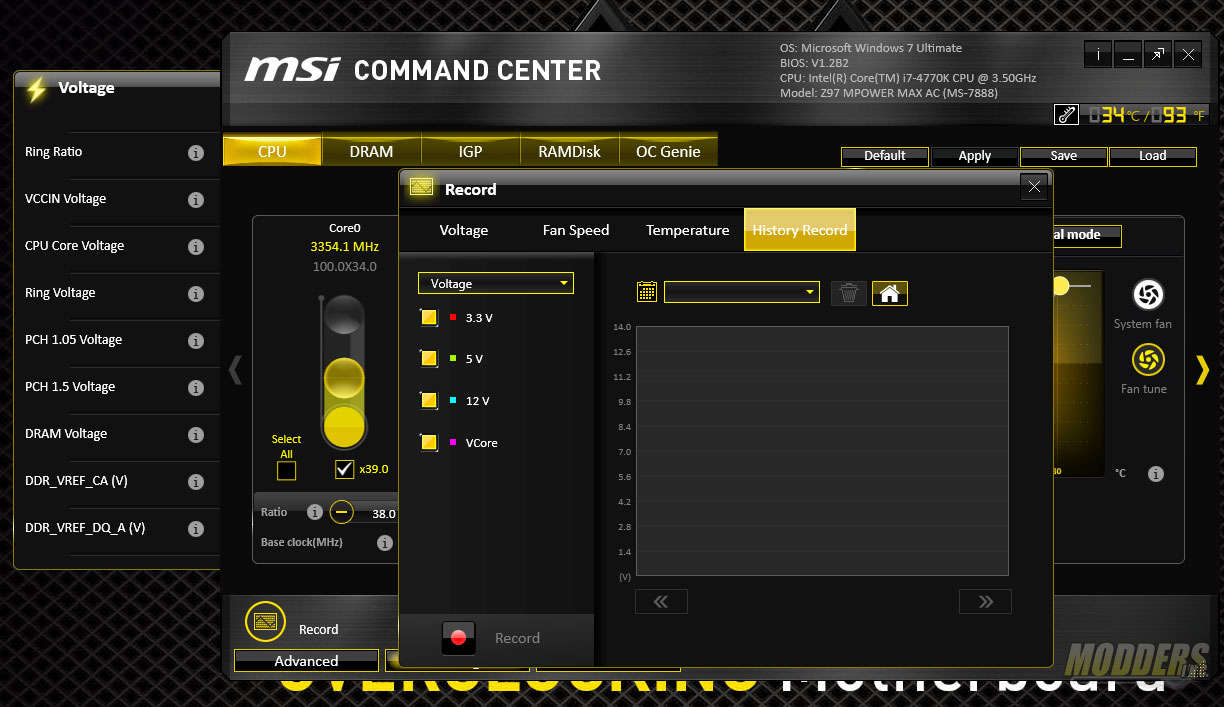Start recording with red-dot Record button

click(x=458, y=638)
